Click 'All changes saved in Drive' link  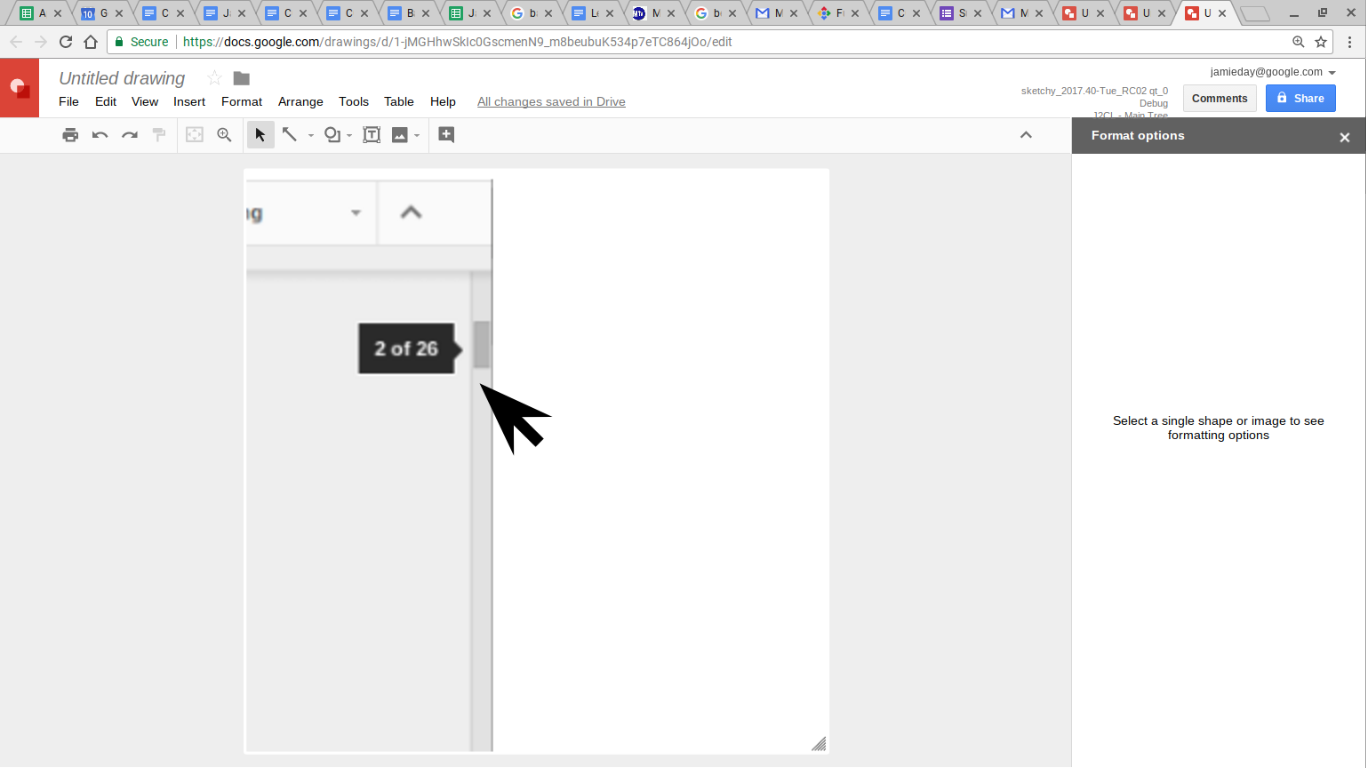(x=551, y=102)
